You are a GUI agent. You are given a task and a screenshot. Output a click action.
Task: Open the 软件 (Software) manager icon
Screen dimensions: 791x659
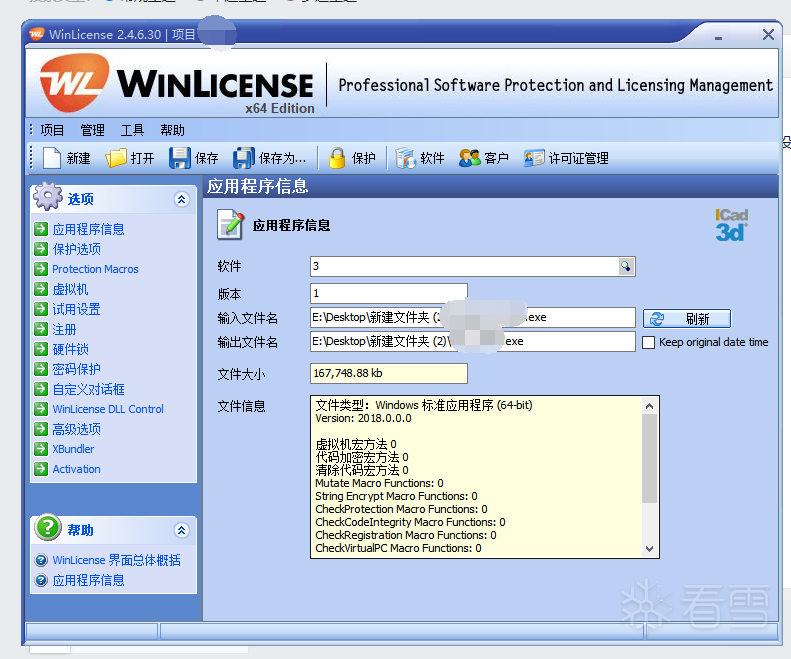(405, 158)
